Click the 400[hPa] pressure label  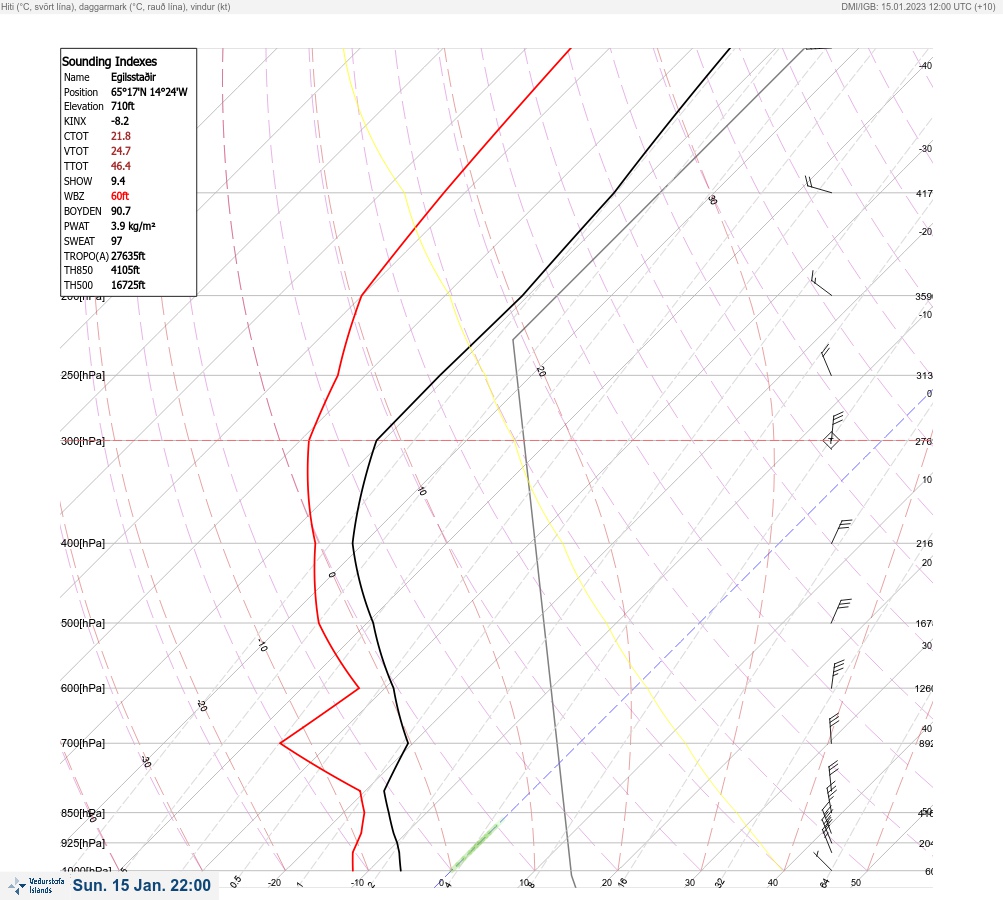pyautogui.click(x=83, y=543)
